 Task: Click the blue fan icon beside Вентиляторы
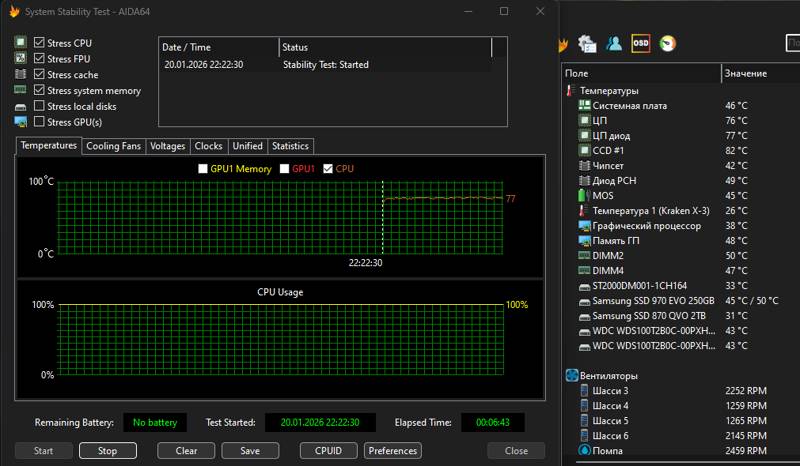coord(571,376)
